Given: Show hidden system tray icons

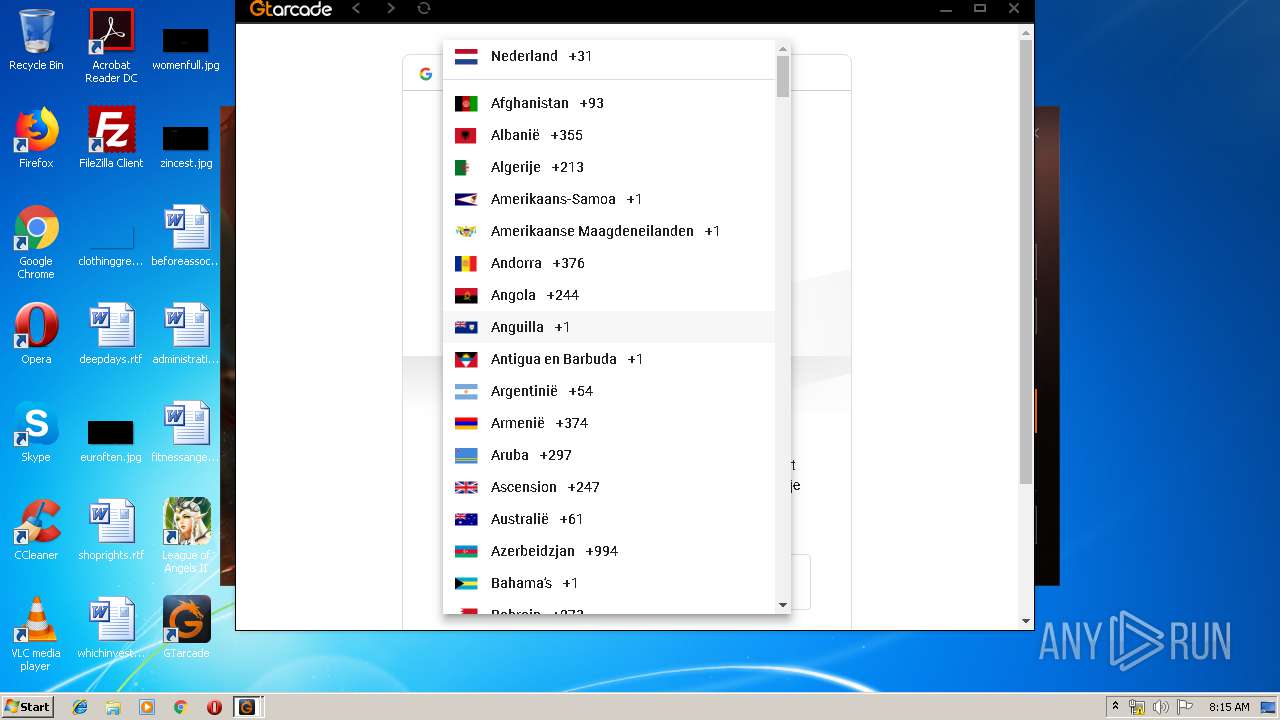Looking at the screenshot, I should click(x=1115, y=707).
